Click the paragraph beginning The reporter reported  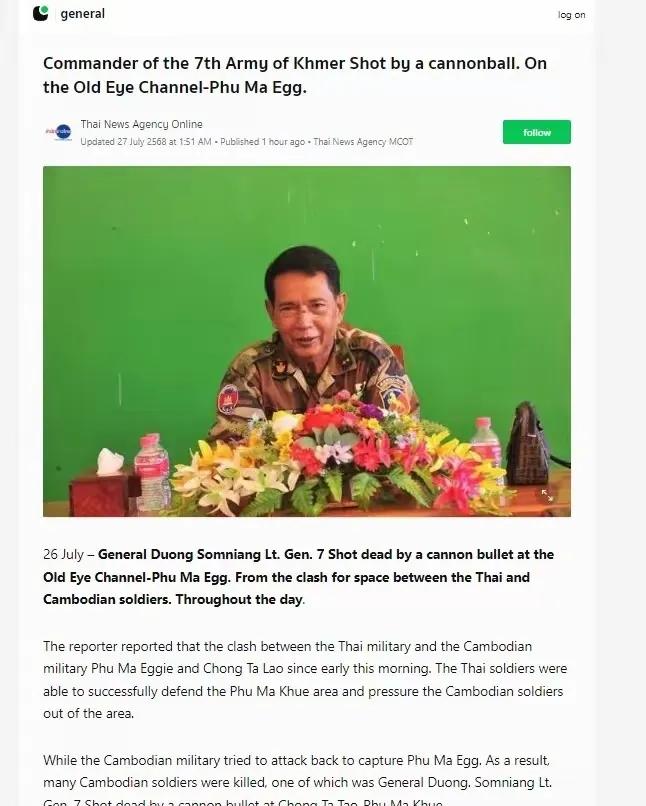(x=305, y=680)
